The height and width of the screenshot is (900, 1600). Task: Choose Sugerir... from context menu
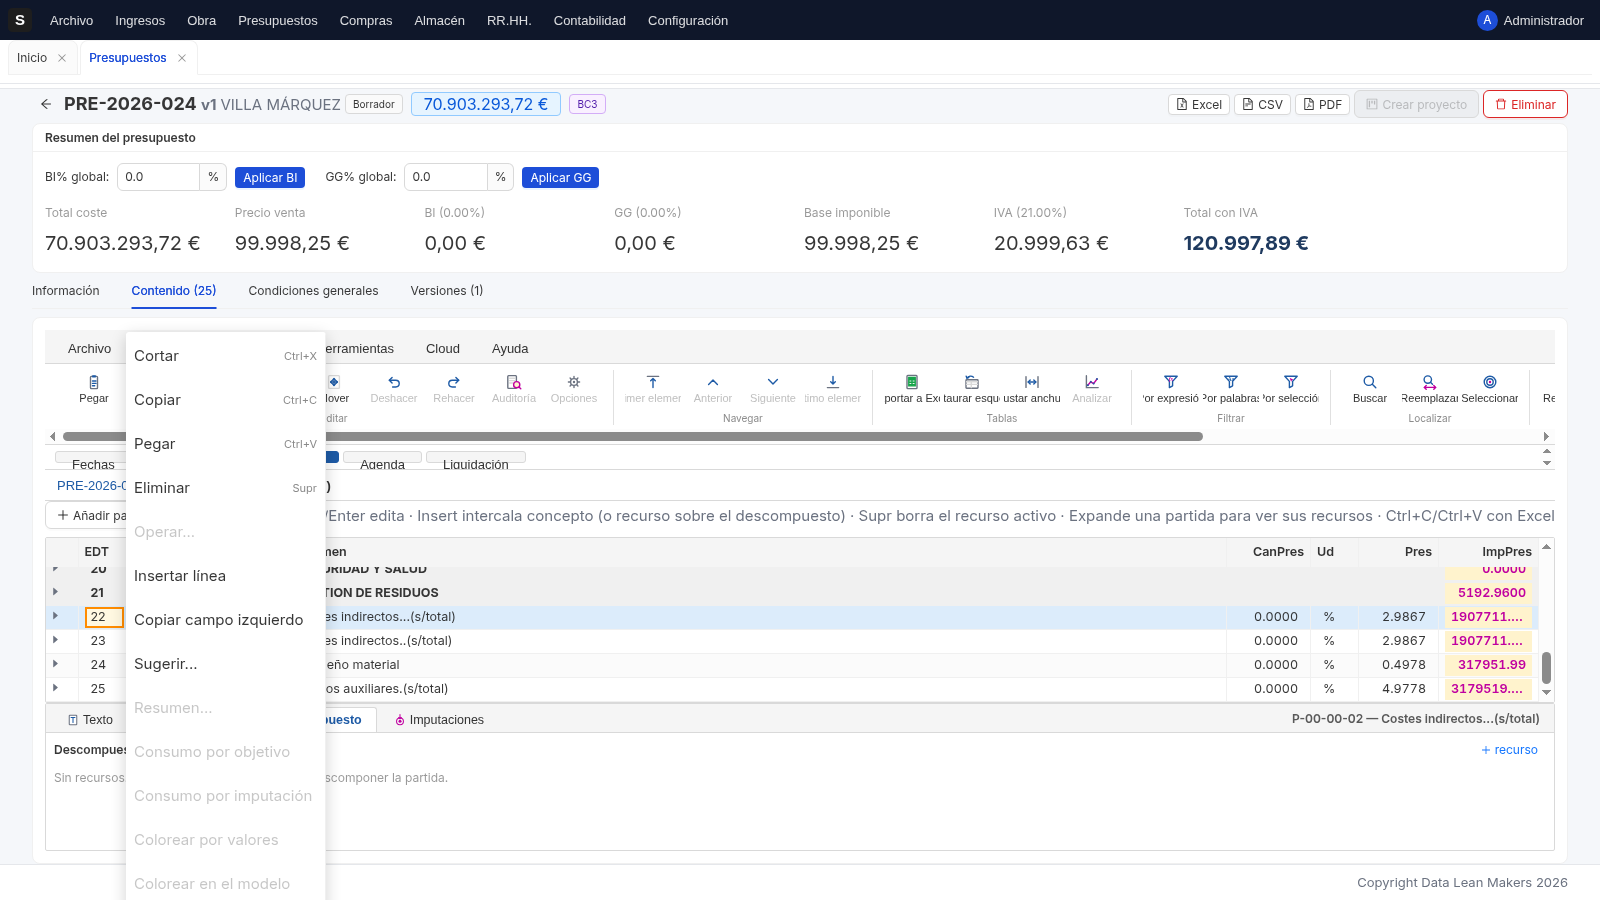tap(225, 664)
